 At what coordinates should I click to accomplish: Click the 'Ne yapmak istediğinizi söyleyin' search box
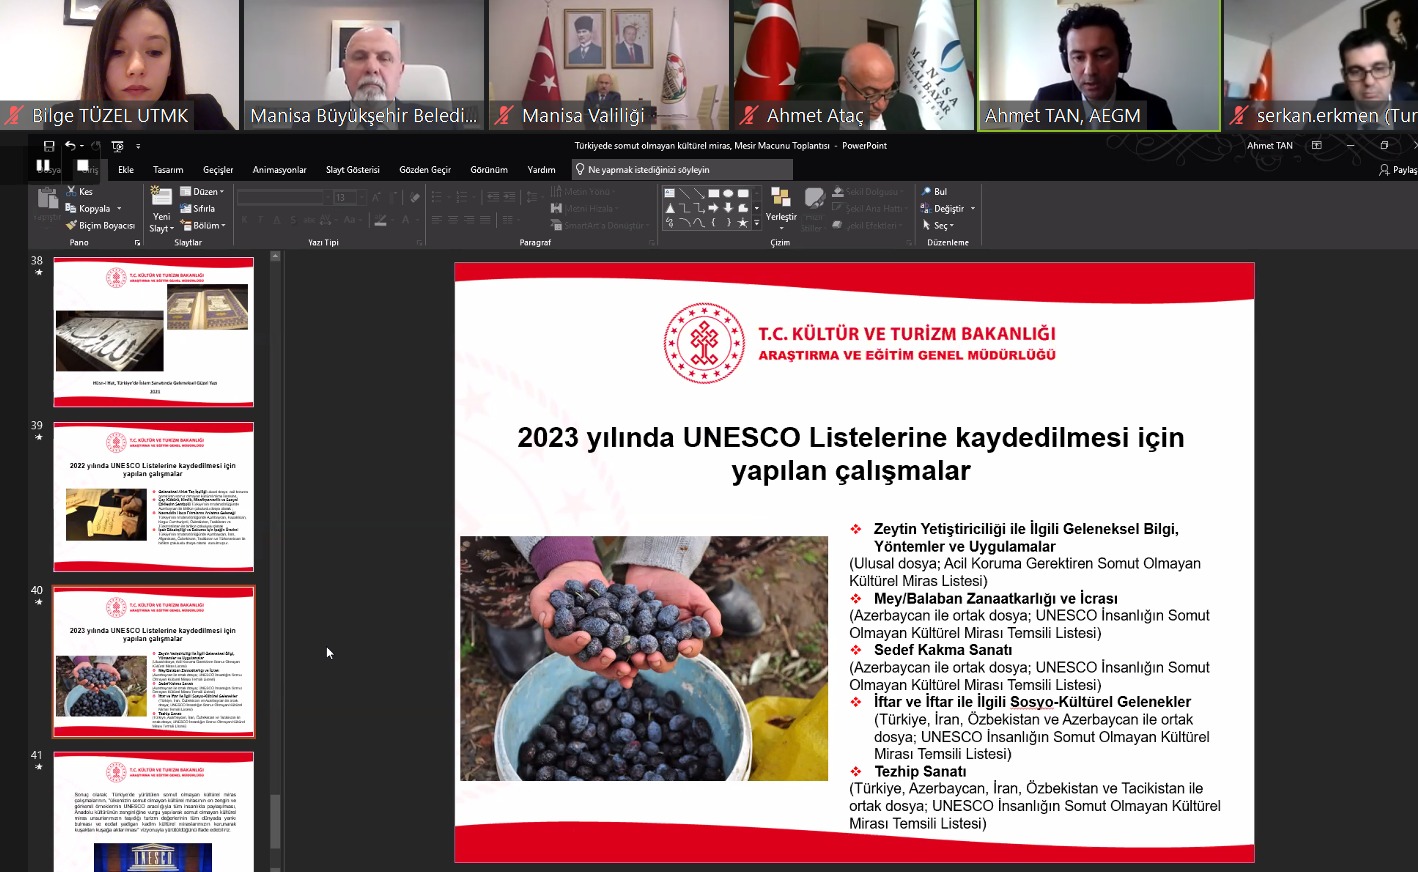[x=682, y=170]
